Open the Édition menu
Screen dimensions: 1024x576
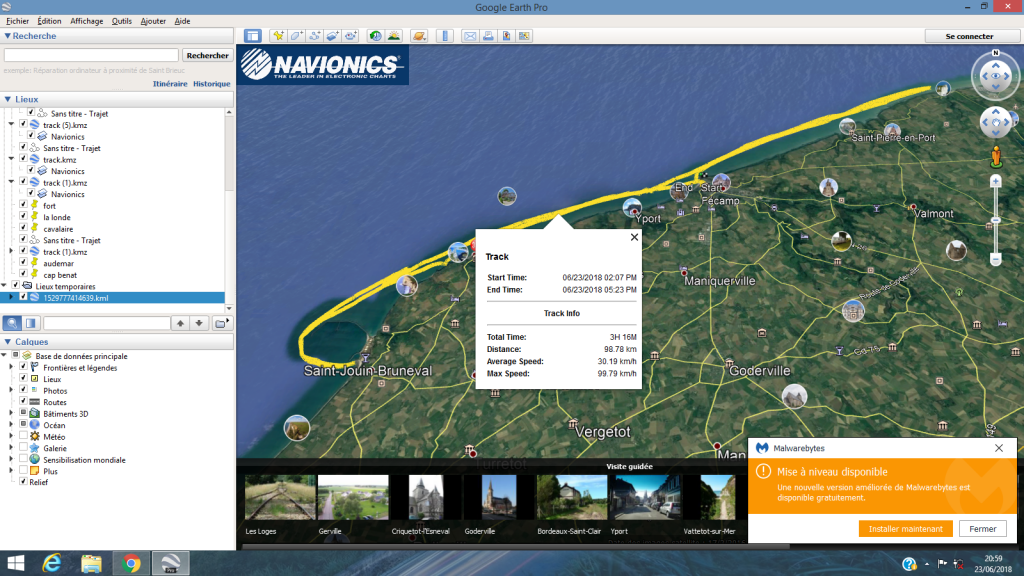tap(49, 21)
